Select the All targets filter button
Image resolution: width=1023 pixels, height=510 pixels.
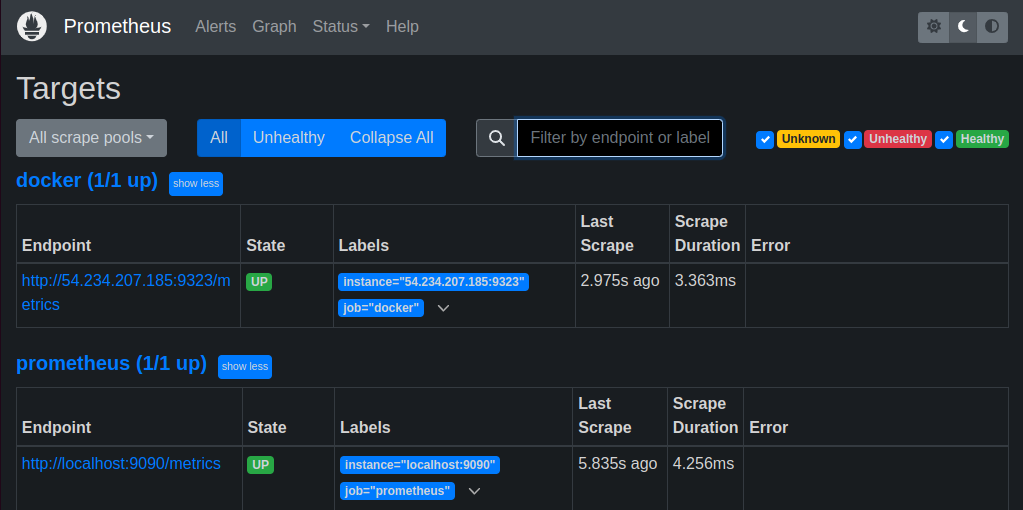tap(219, 138)
